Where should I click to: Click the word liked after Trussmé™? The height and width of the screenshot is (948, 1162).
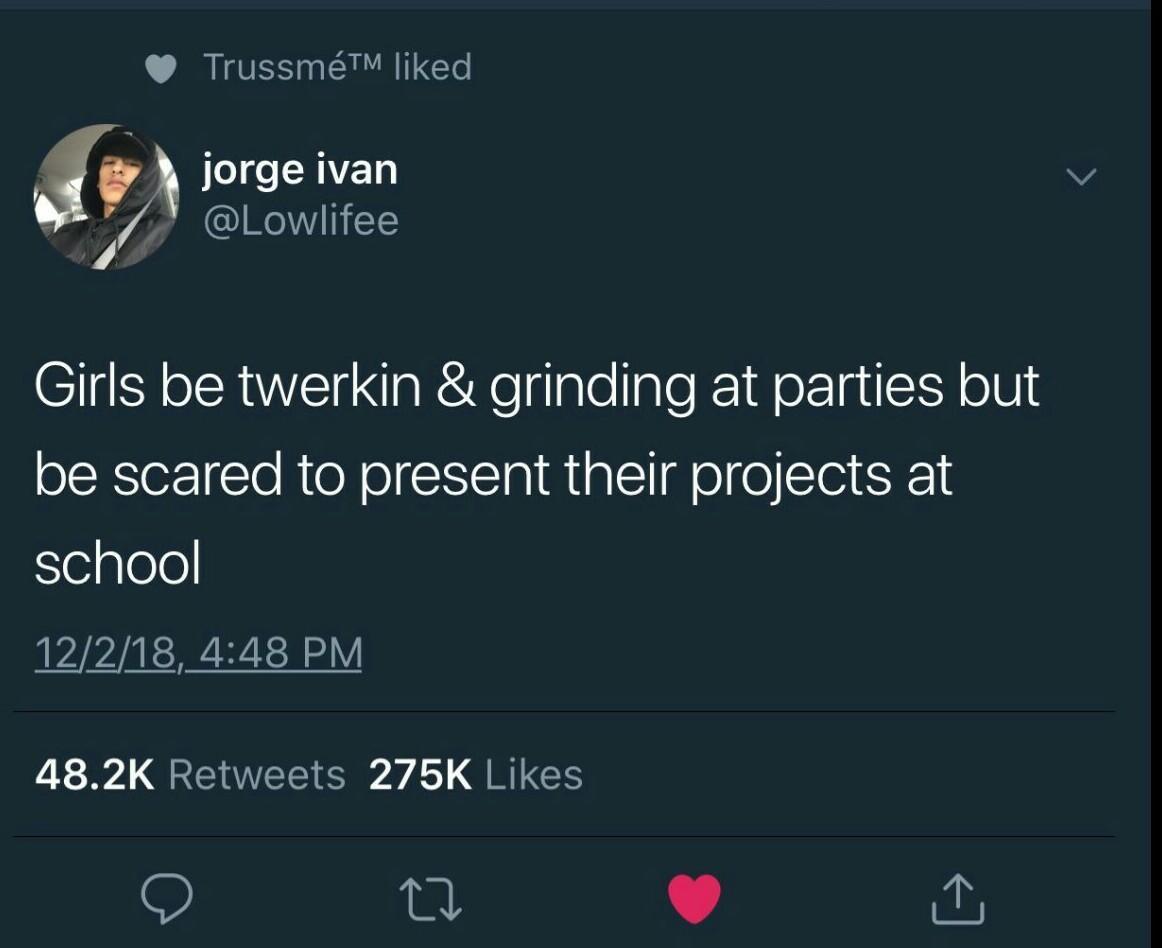[x=433, y=67]
